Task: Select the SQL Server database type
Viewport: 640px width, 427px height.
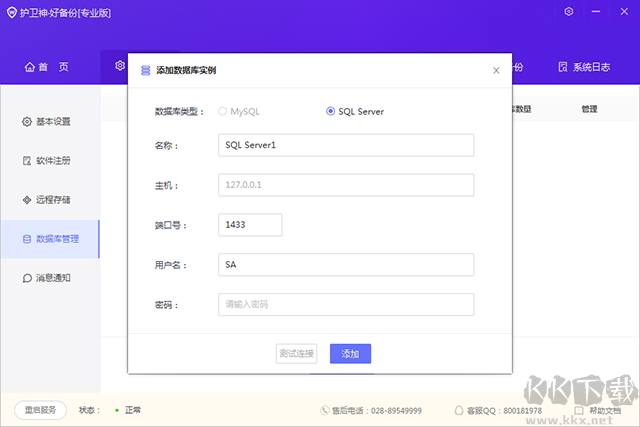Action: [355, 111]
